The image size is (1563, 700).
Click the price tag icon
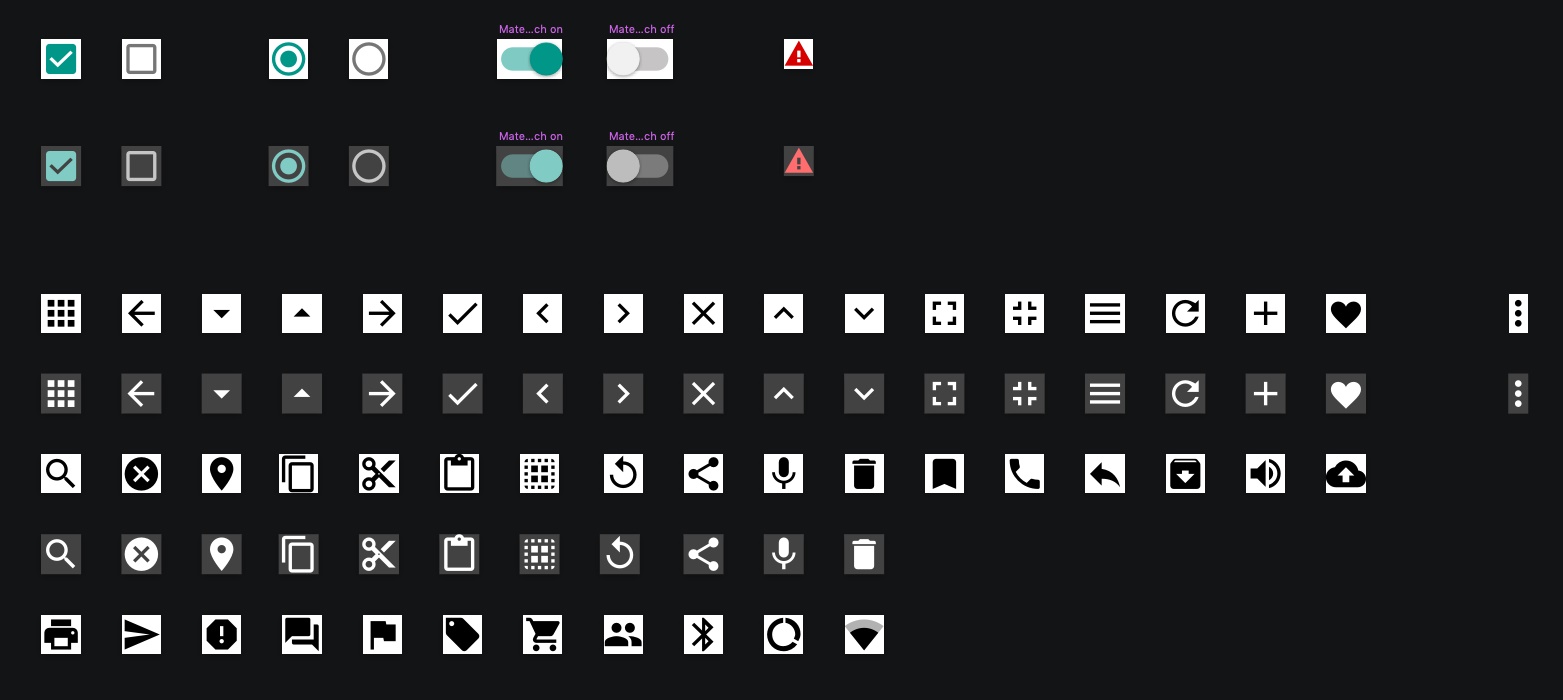point(462,634)
